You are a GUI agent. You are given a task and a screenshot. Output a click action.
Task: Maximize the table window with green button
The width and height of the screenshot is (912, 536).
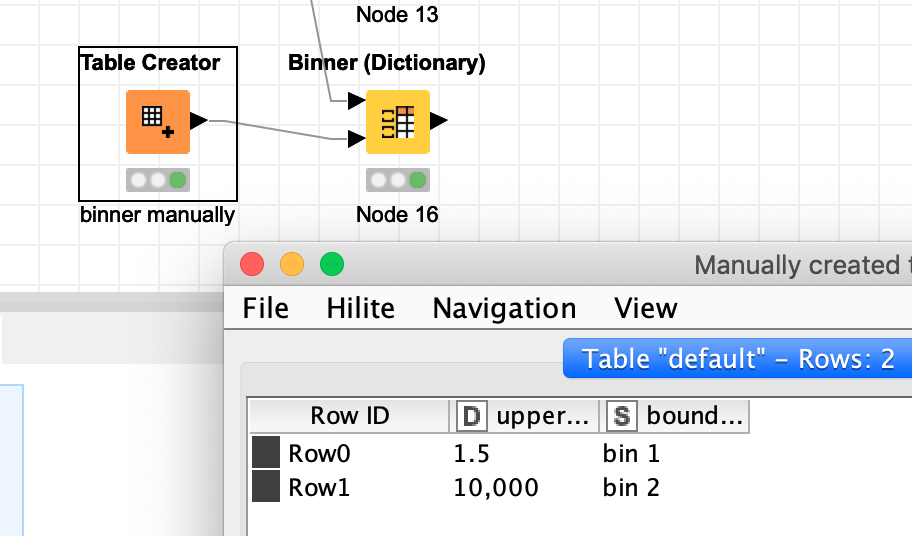point(332,265)
